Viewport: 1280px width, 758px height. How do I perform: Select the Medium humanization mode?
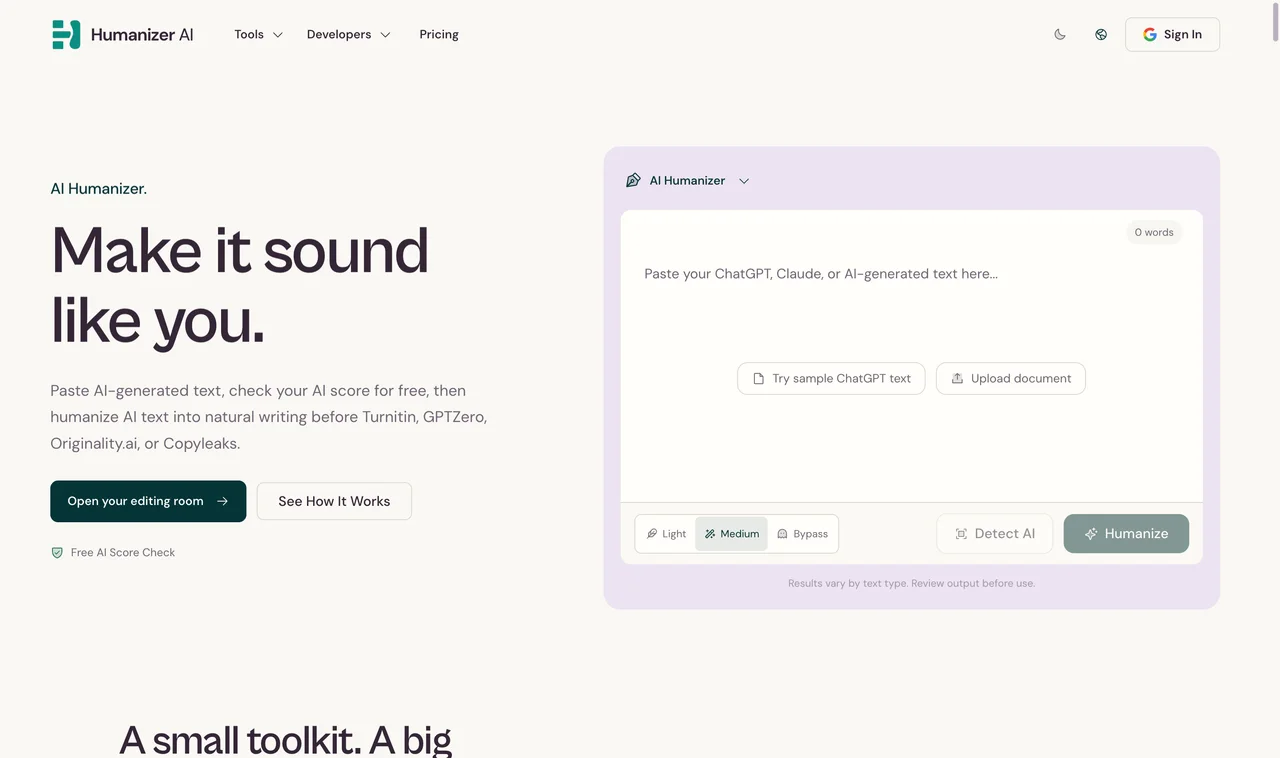point(732,534)
